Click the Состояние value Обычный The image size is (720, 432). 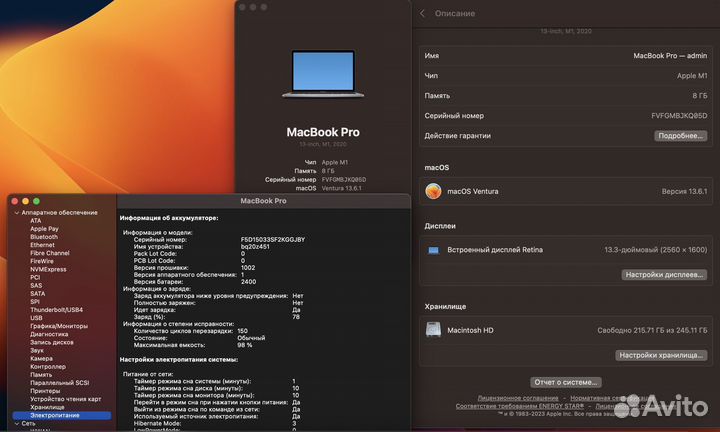[251, 338]
